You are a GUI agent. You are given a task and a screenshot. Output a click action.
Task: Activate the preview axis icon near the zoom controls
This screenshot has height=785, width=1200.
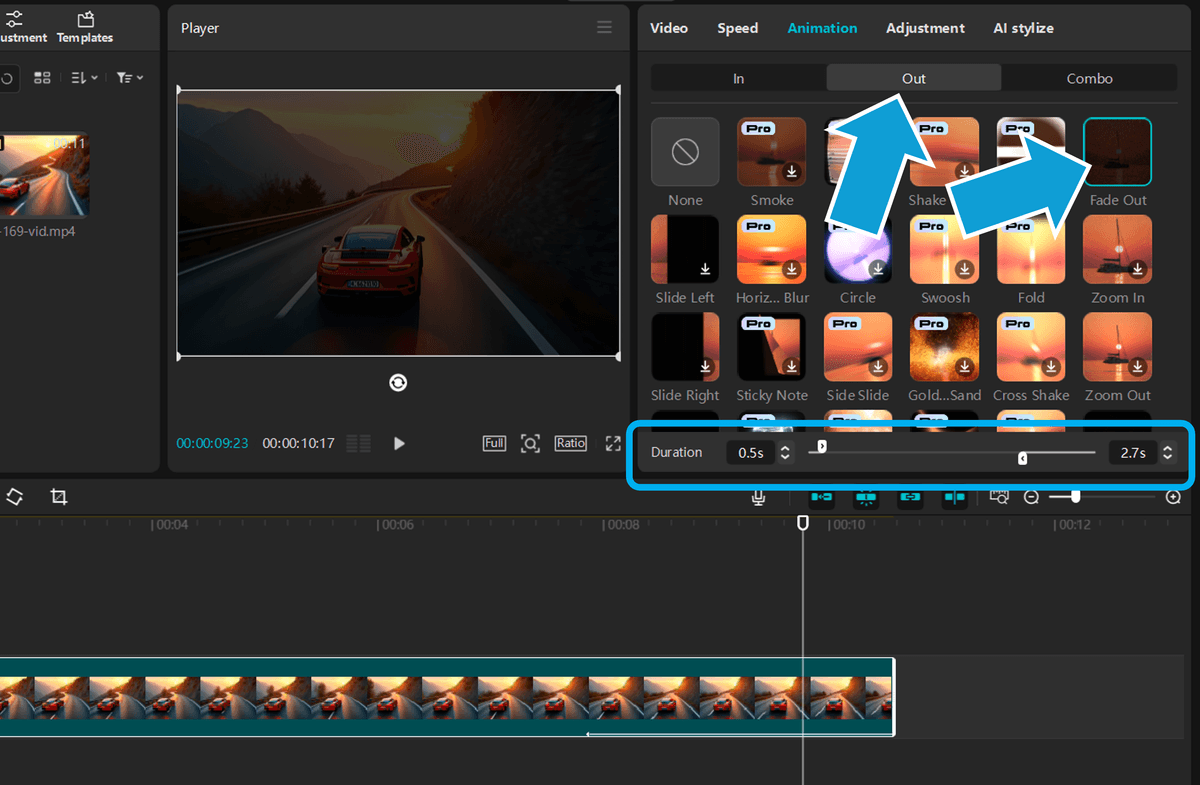click(999, 497)
